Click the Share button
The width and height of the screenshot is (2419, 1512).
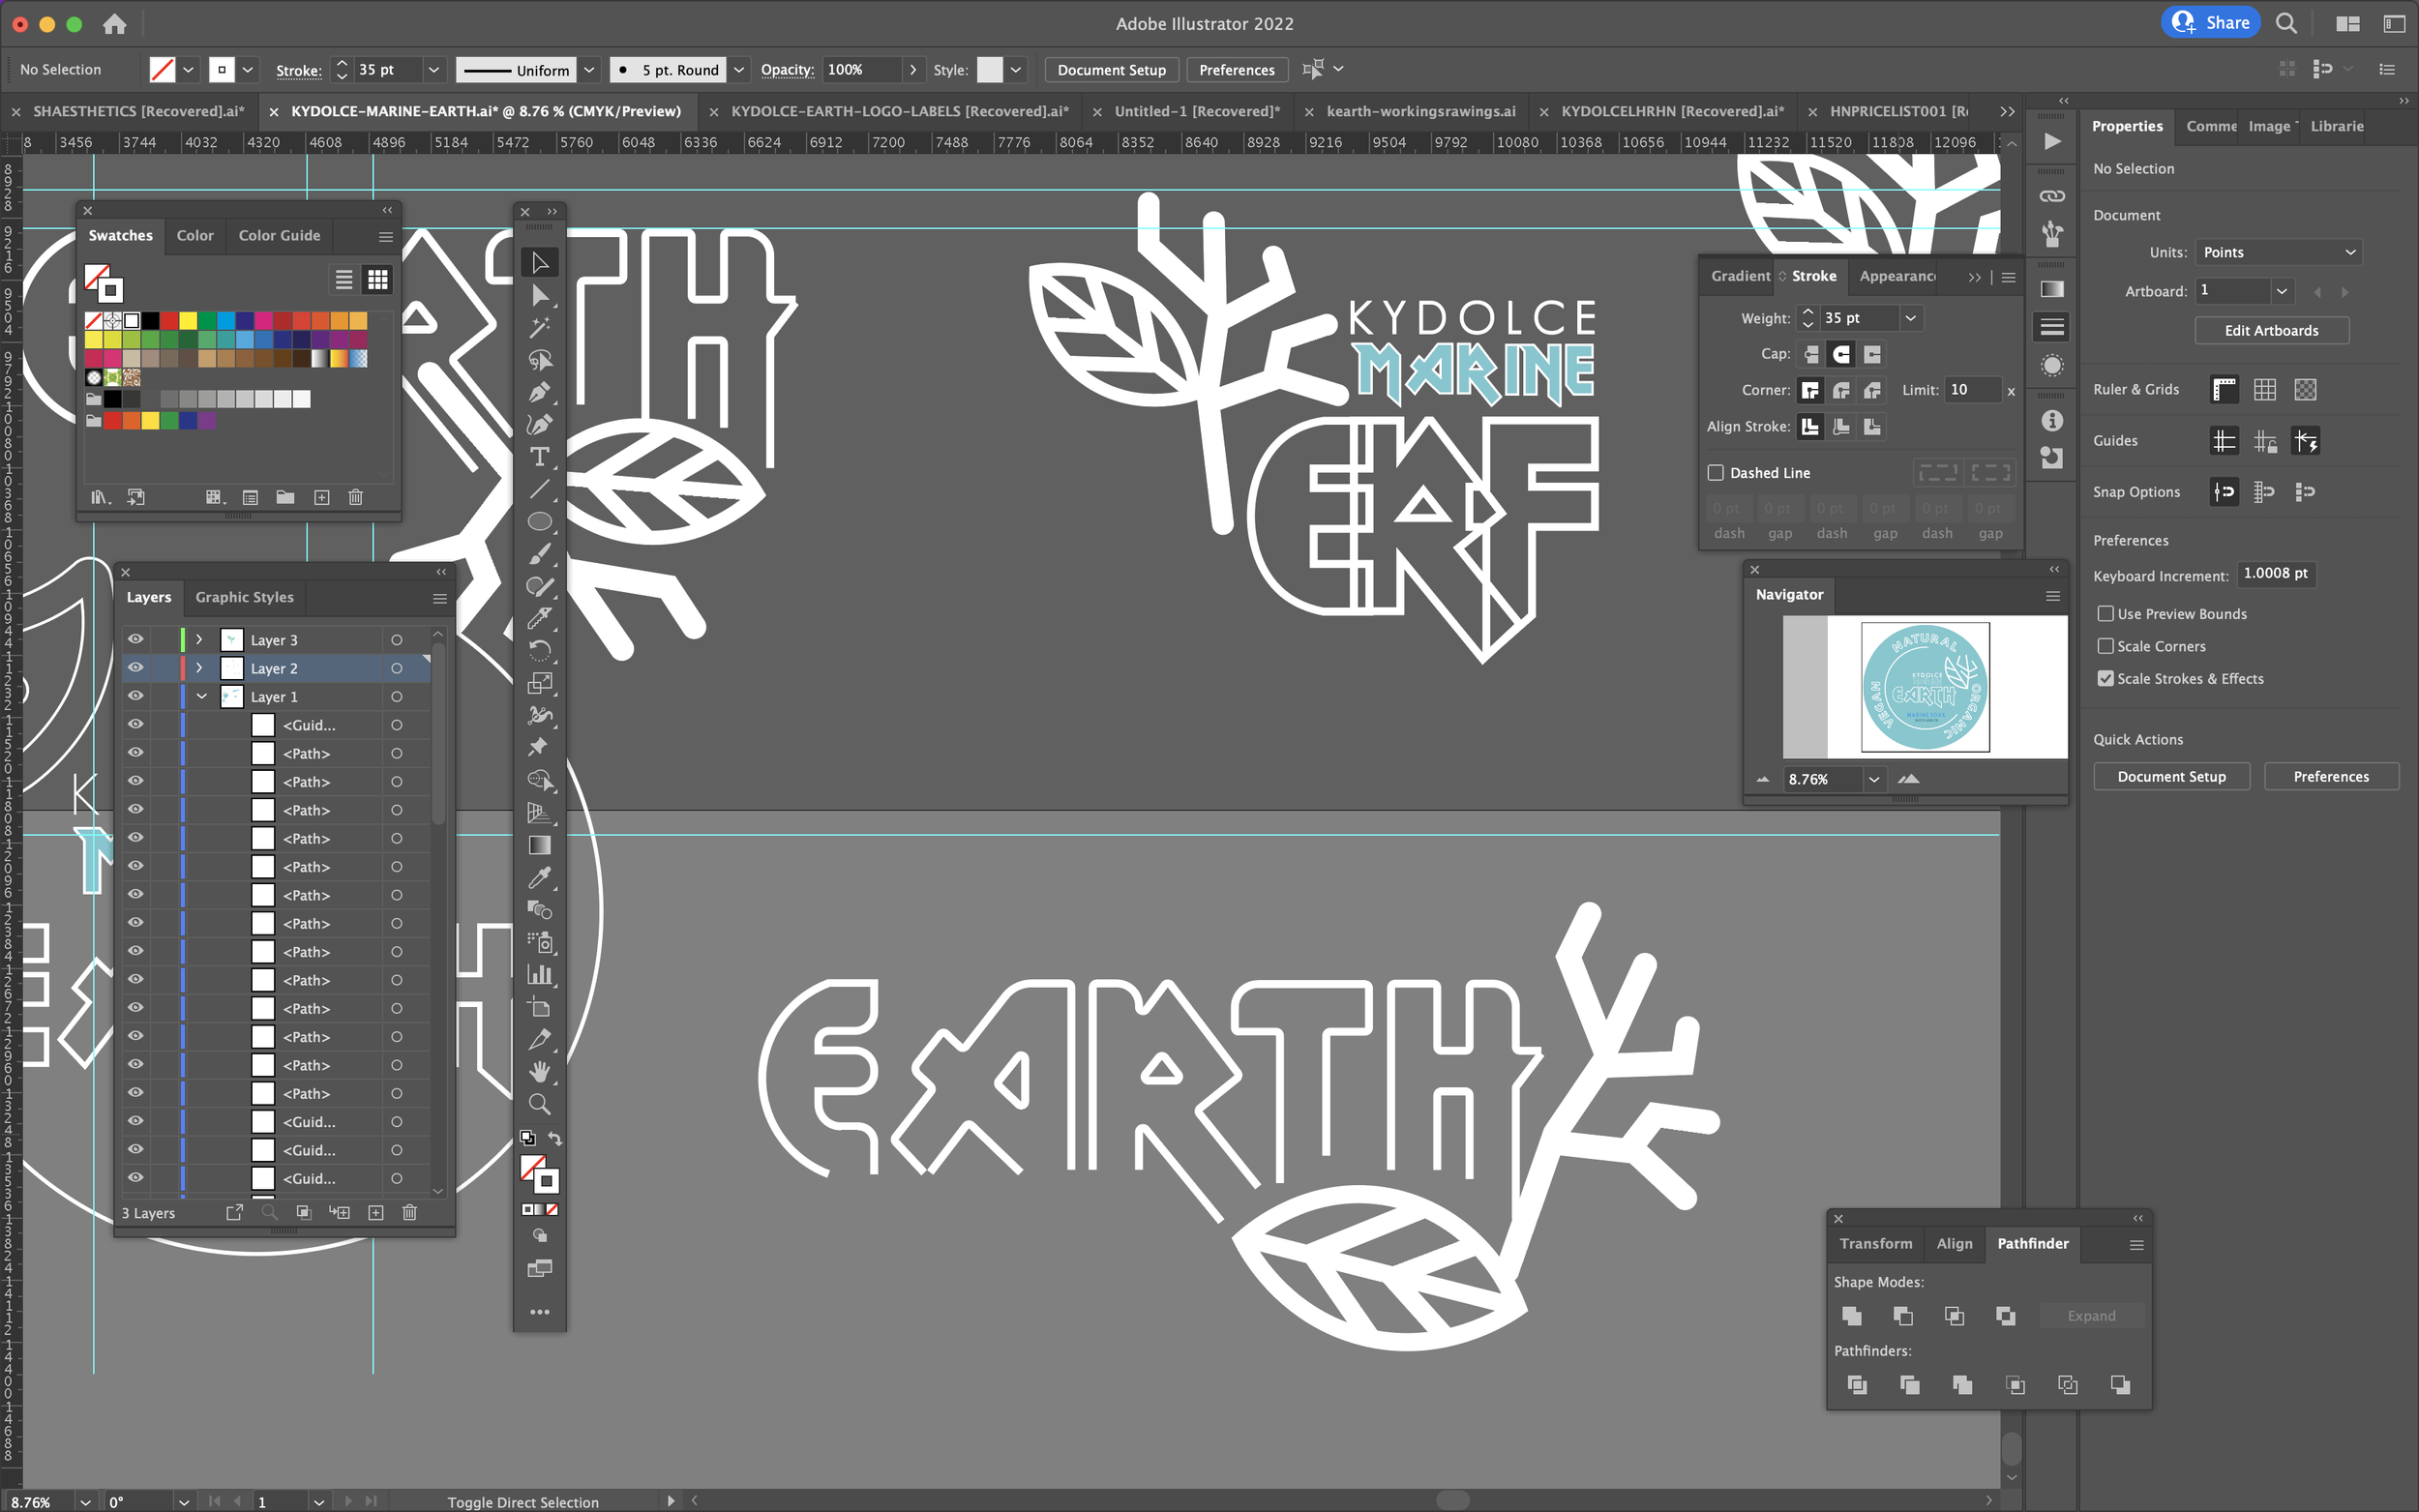(2211, 22)
